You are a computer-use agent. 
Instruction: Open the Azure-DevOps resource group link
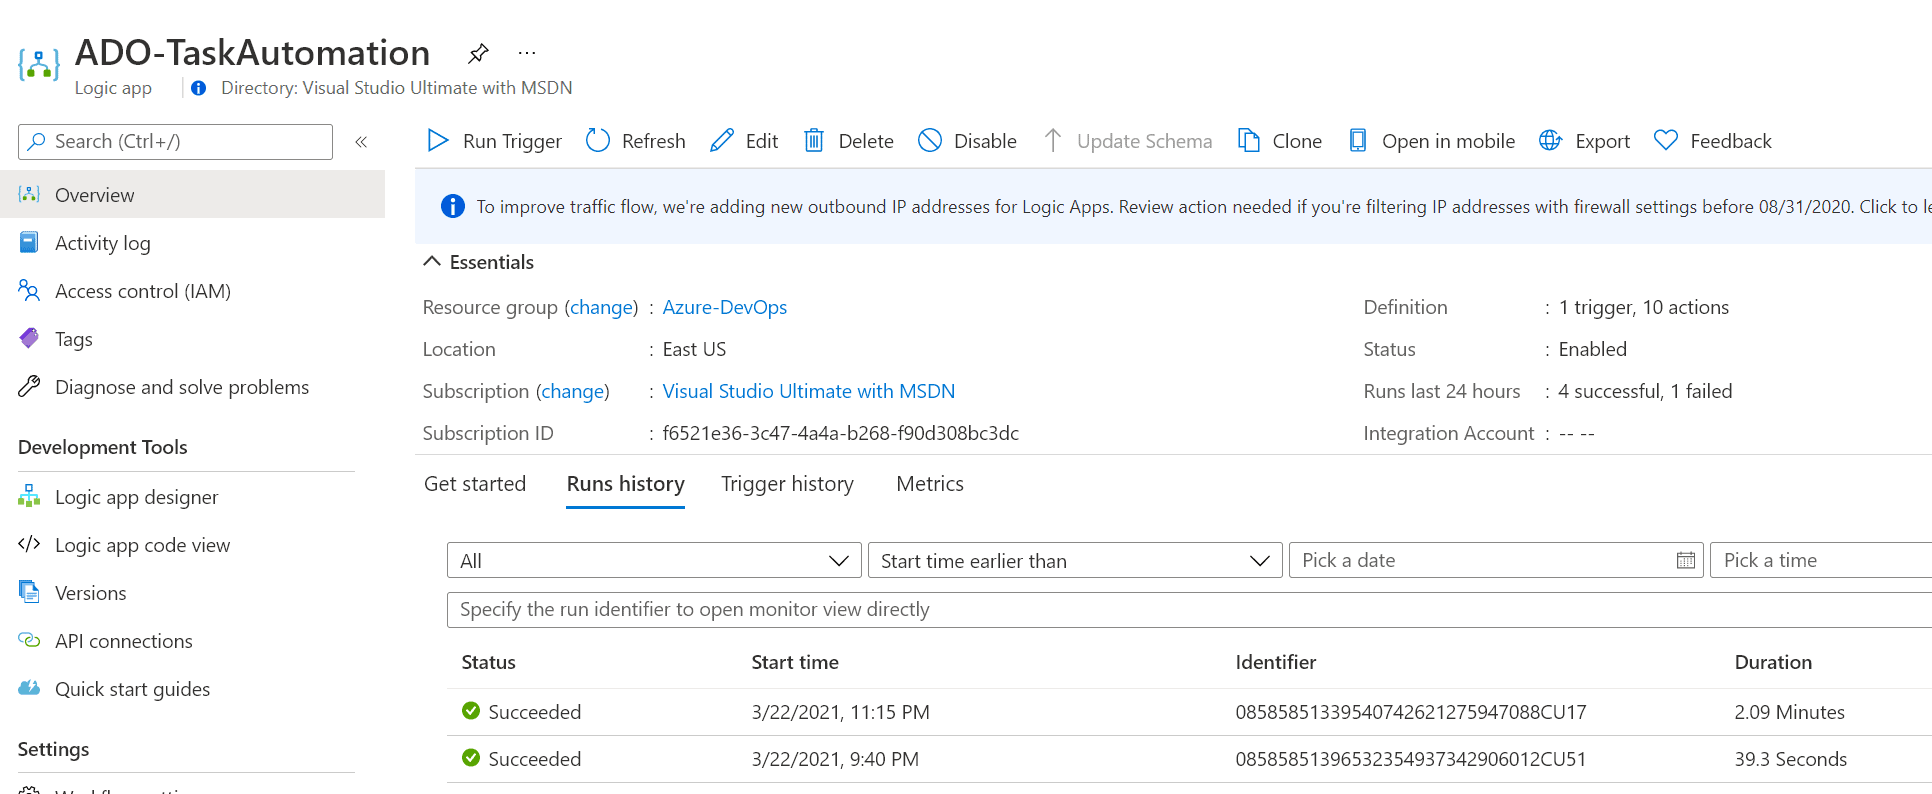click(724, 307)
